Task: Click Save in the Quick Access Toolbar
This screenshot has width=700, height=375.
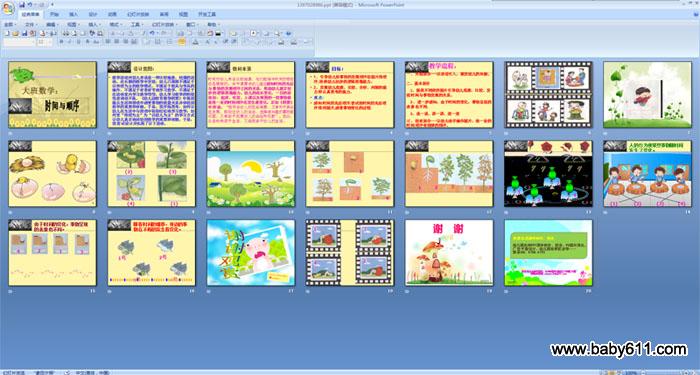Action: click(22, 4)
